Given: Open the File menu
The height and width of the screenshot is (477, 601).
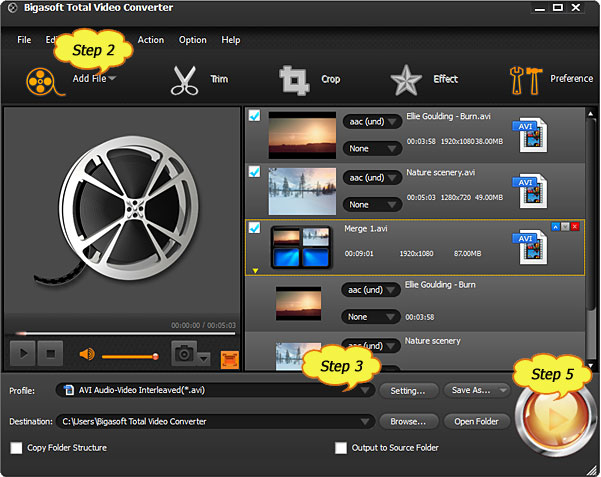Looking at the screenshot, I should (x=24, y=40).
